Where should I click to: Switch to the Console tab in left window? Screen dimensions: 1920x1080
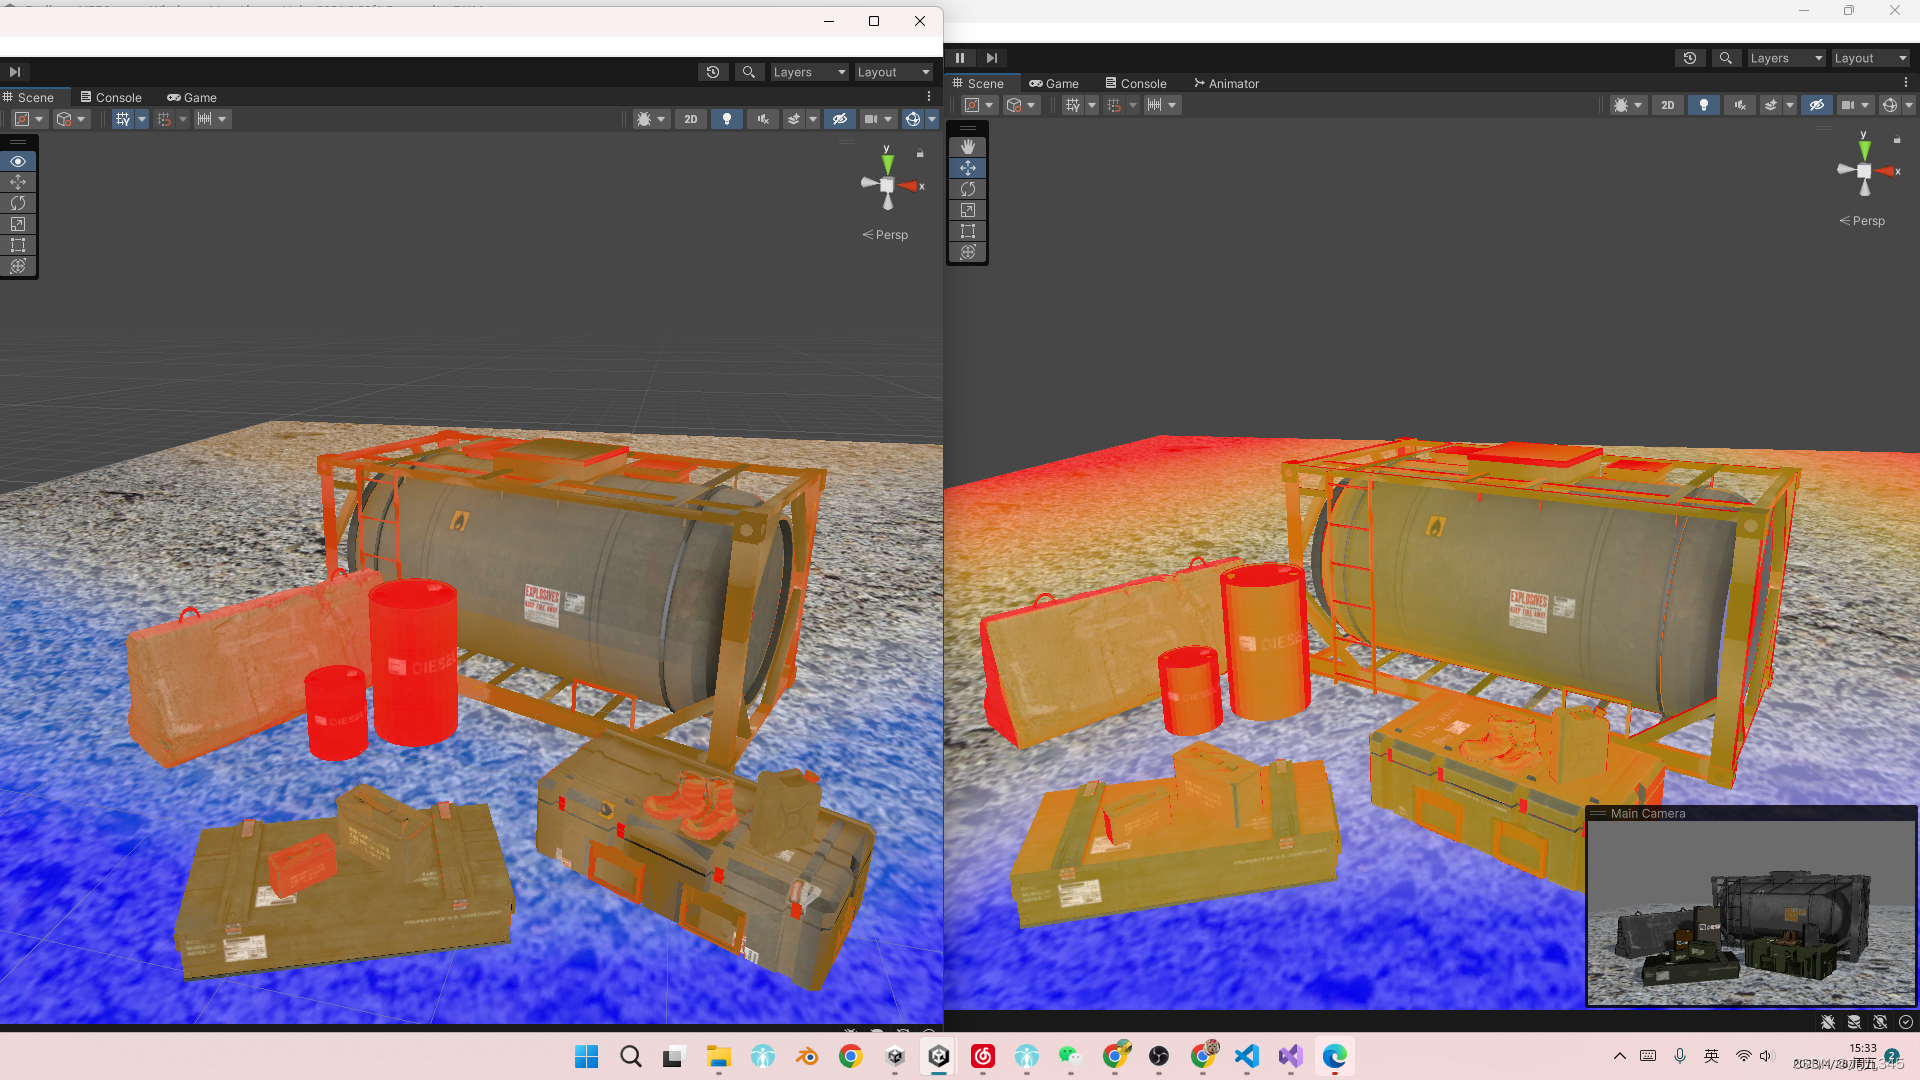point(111,98)
